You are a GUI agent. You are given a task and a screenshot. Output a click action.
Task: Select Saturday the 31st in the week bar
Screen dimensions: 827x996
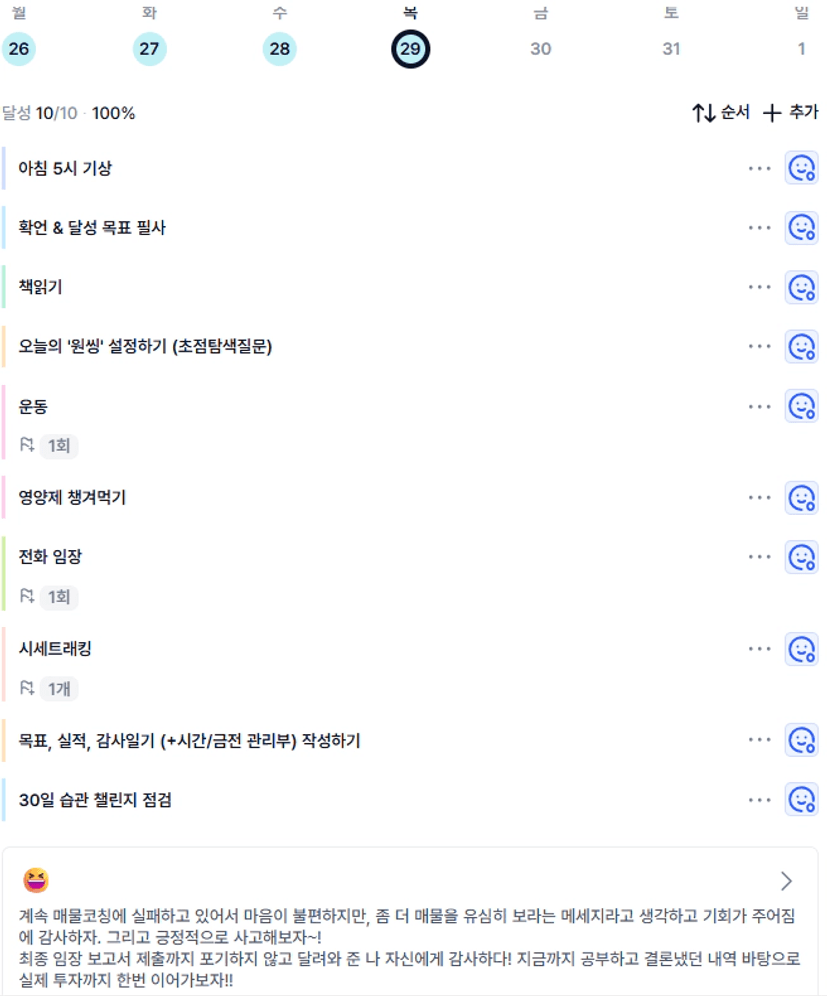671,48
